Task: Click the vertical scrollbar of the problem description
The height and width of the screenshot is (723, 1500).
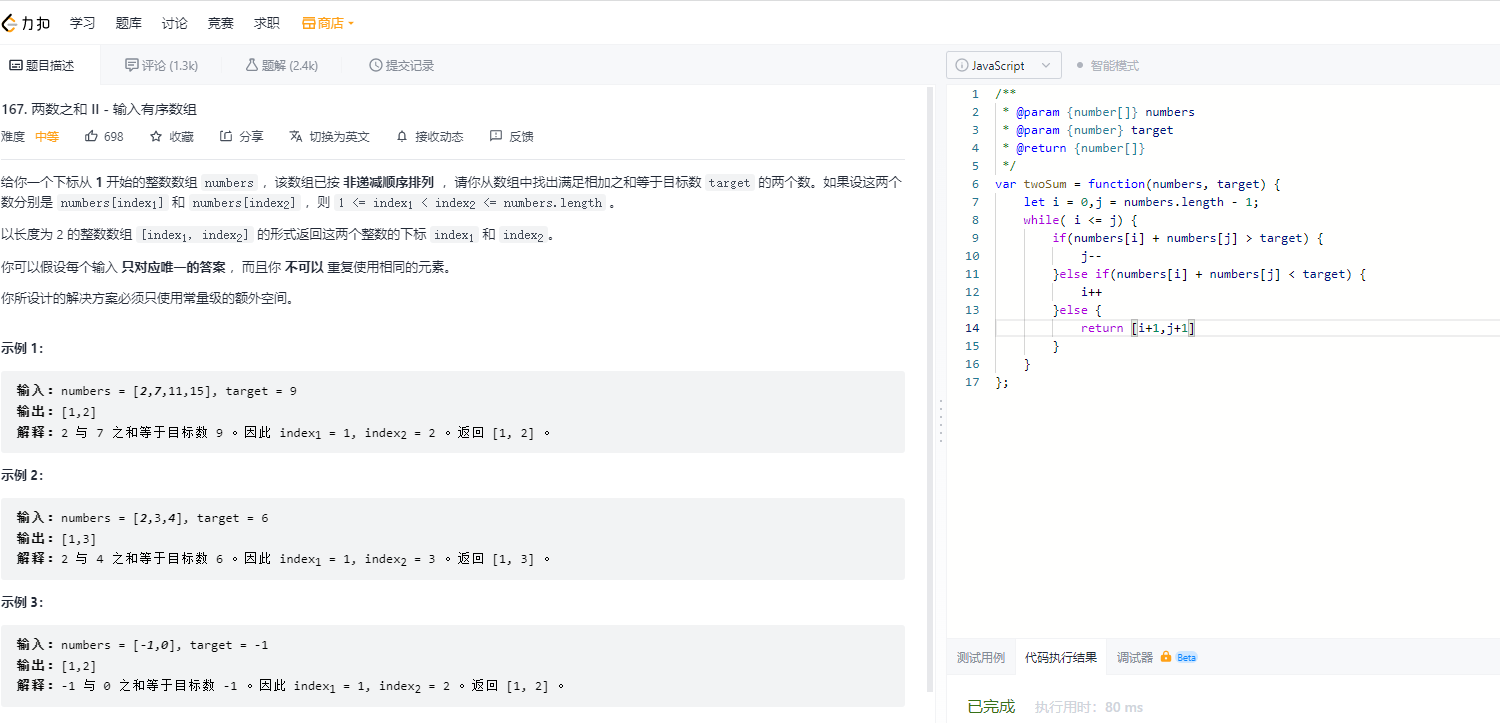Action: [x=929, y=390]
